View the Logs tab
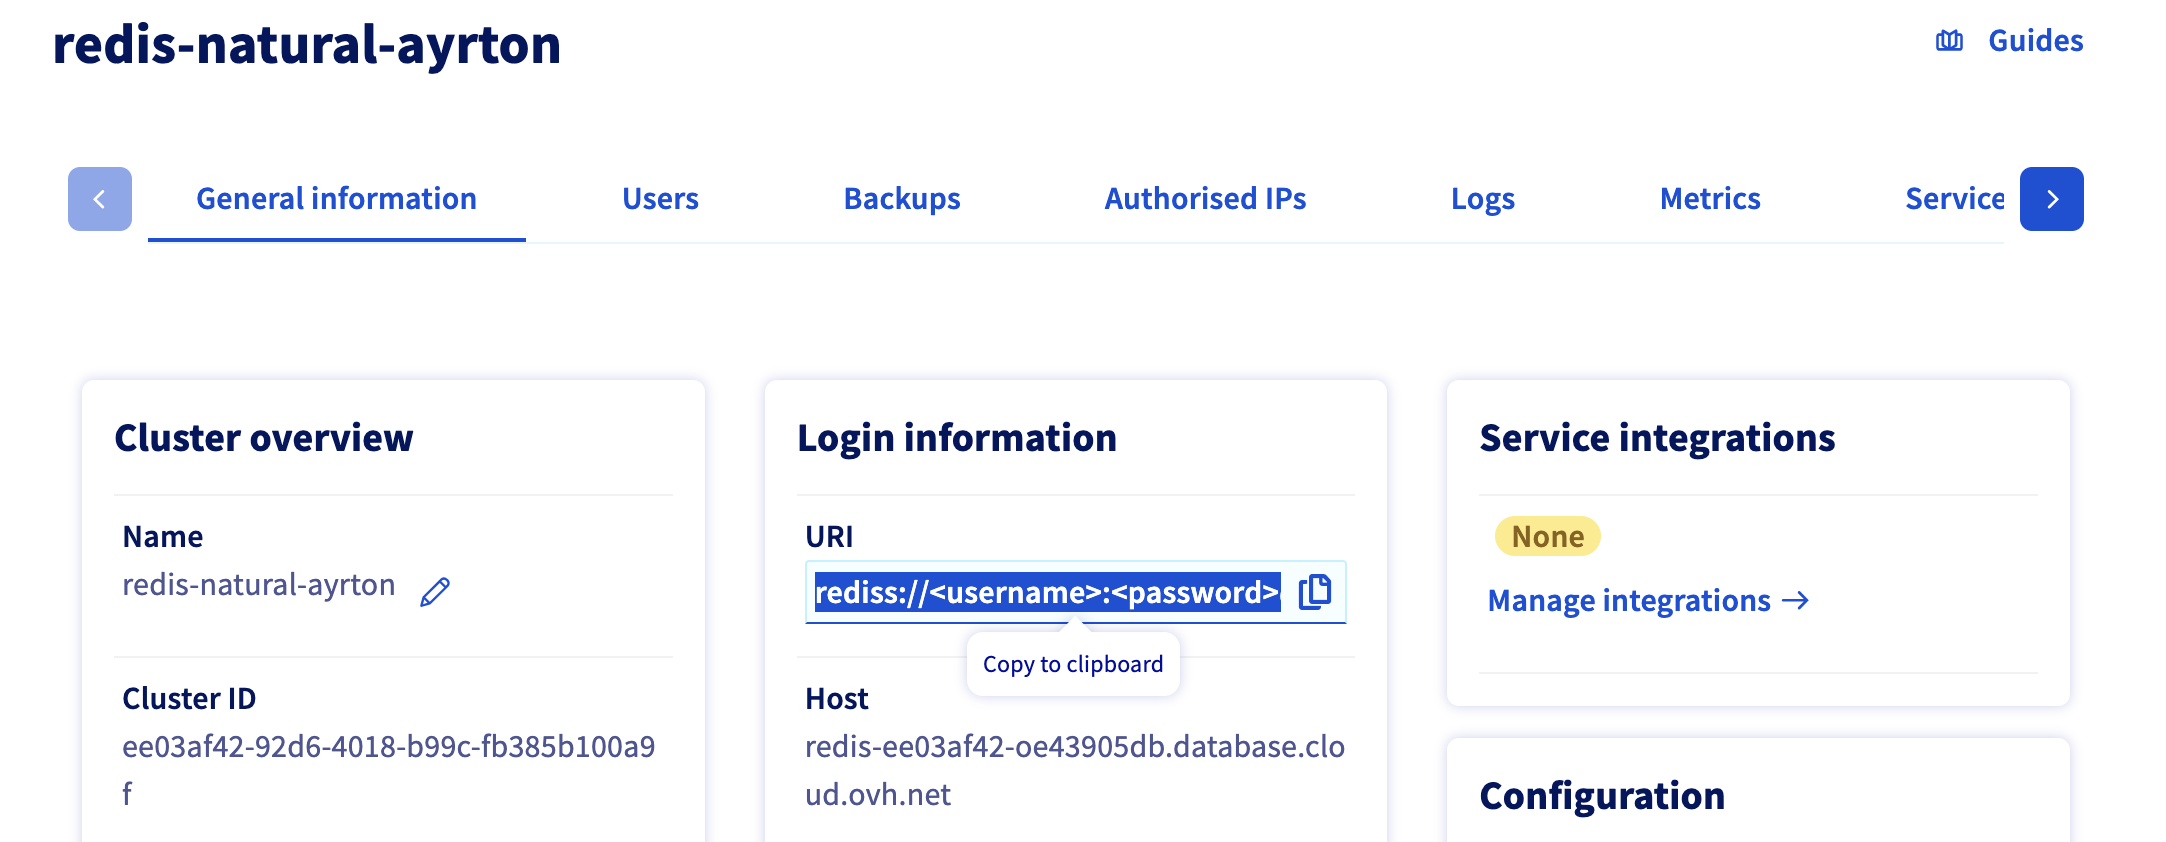This screenshot has width=2166, height=842. (1483, 199)
